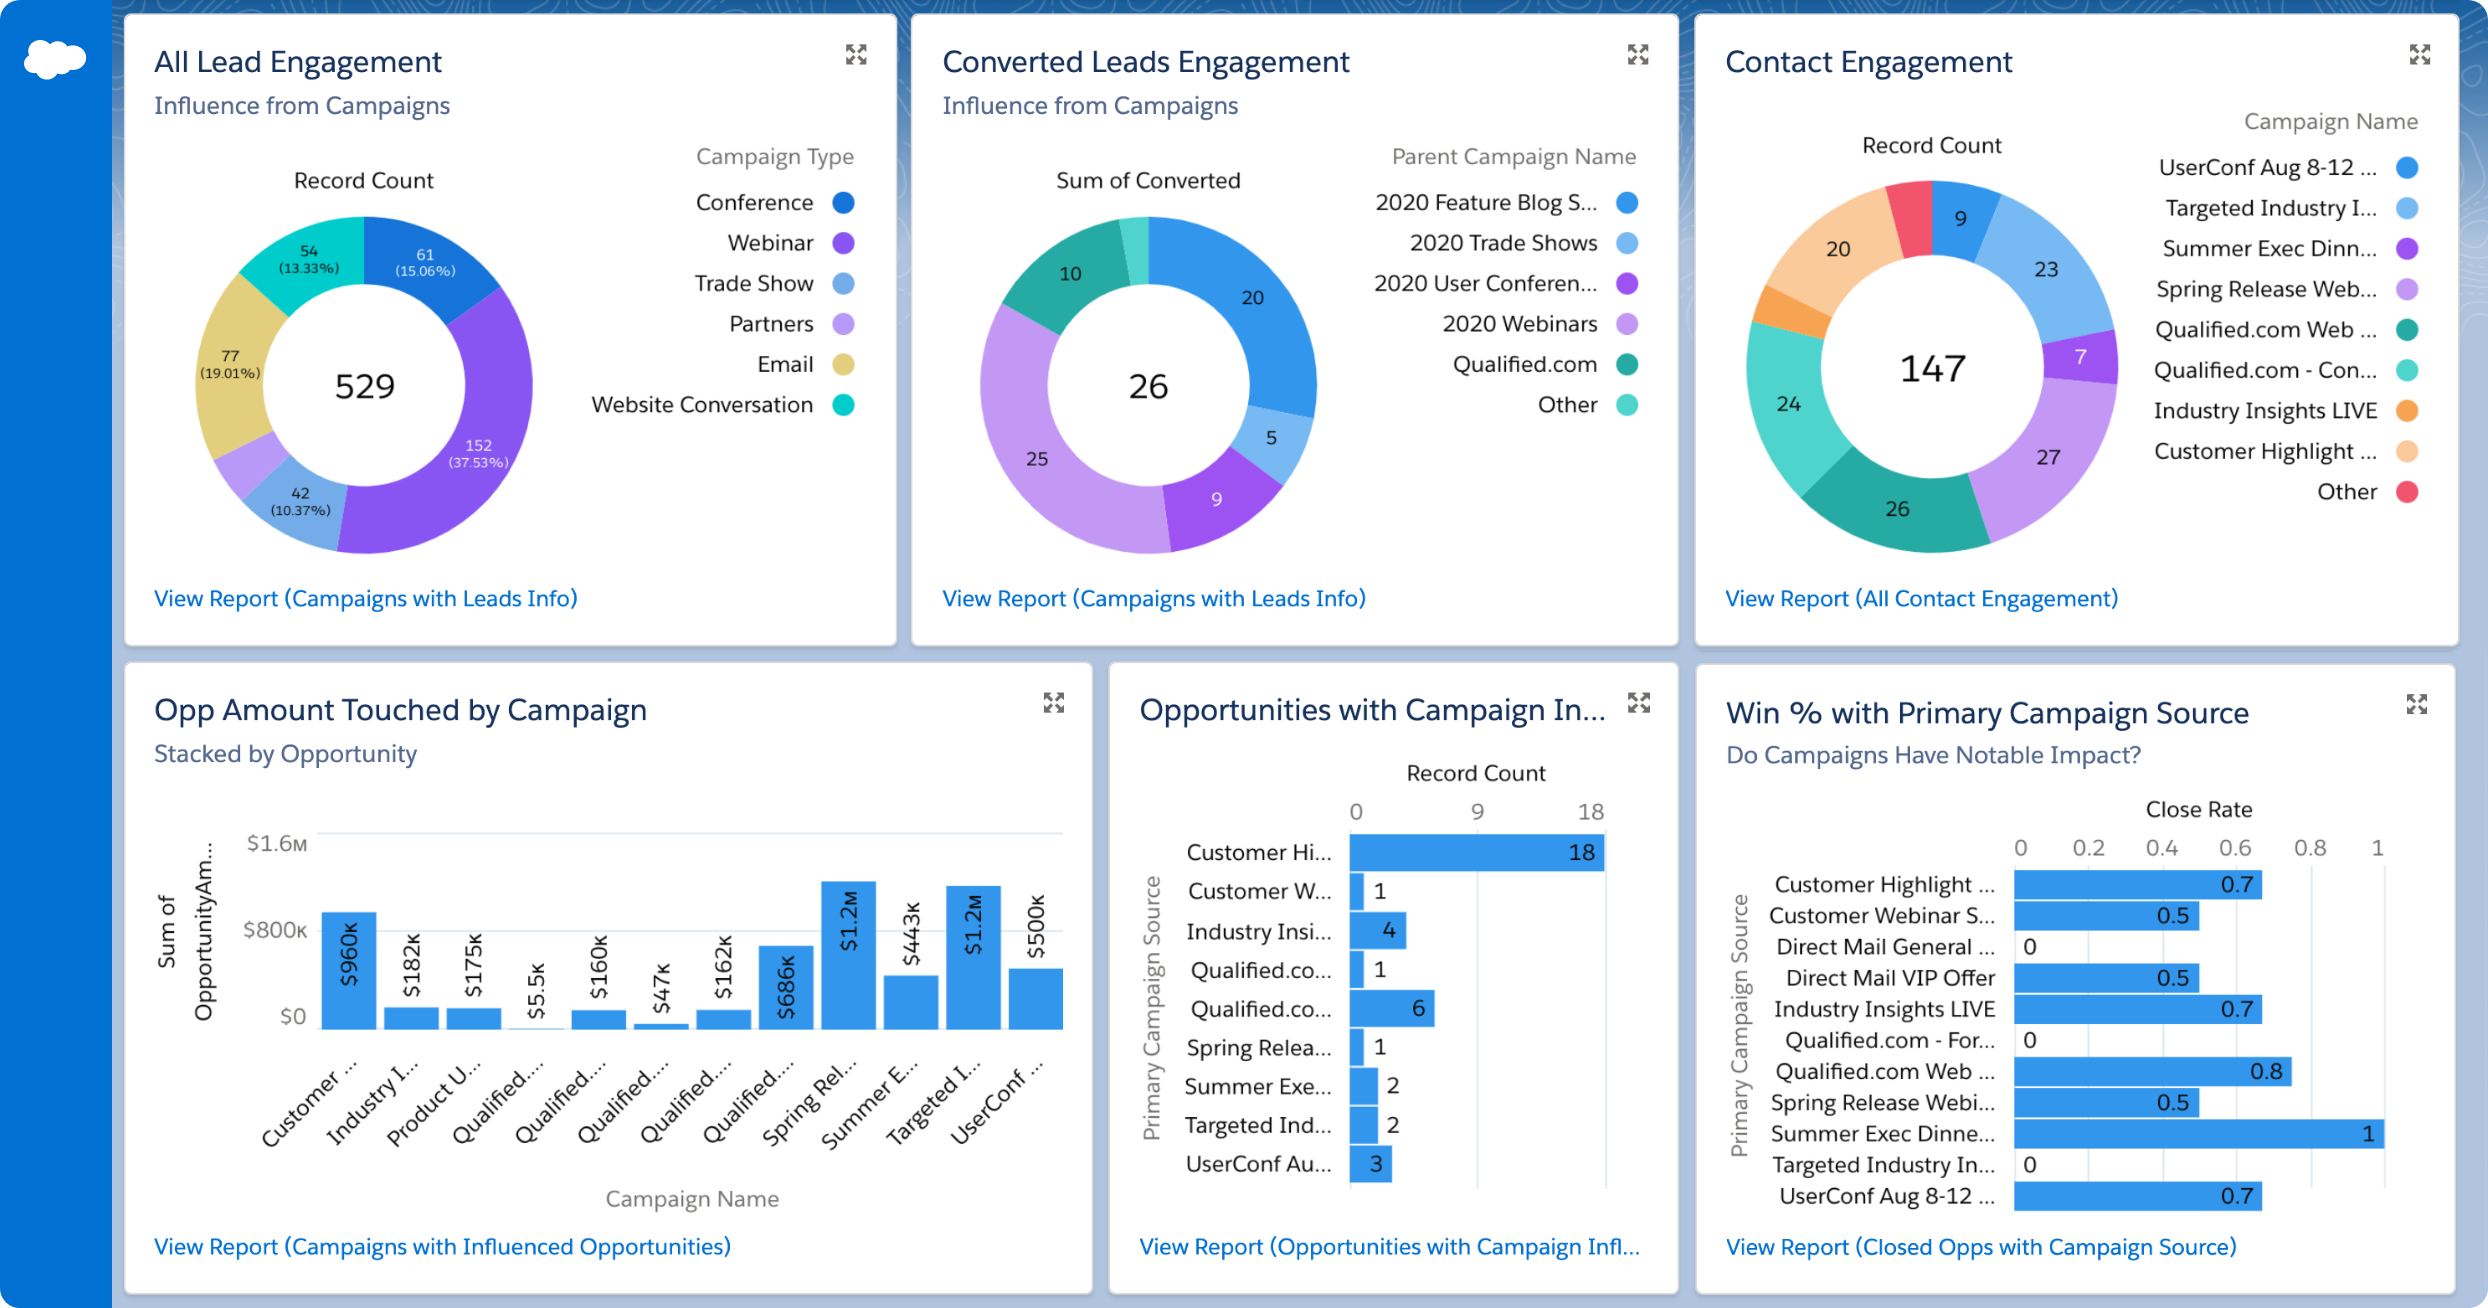Open View Report (Opportunities with Campaign Infl...)
This screenshot has width=2488, height=1308.
click(1390, 1246)
